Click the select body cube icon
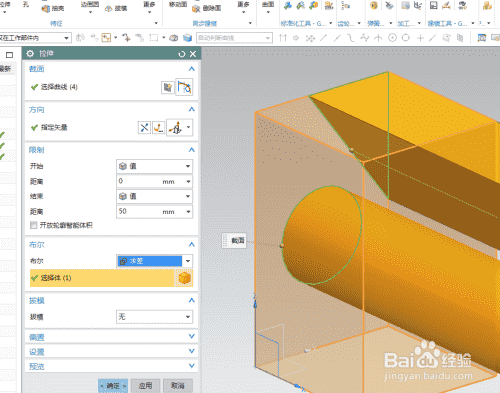This screenshot has height=393, width=500. pos(184,278)
